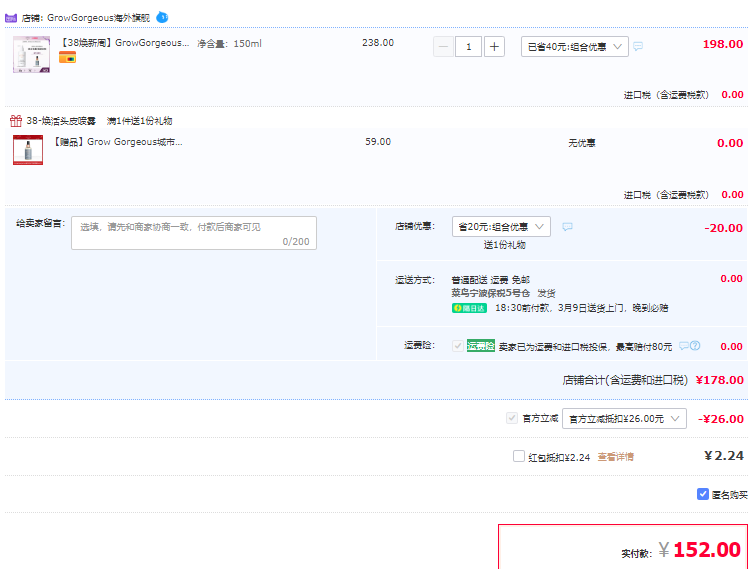Click the 59.00 gift price
Image resolution: width=748 pixels, height=569 pixels.
(x=378, y=142)
